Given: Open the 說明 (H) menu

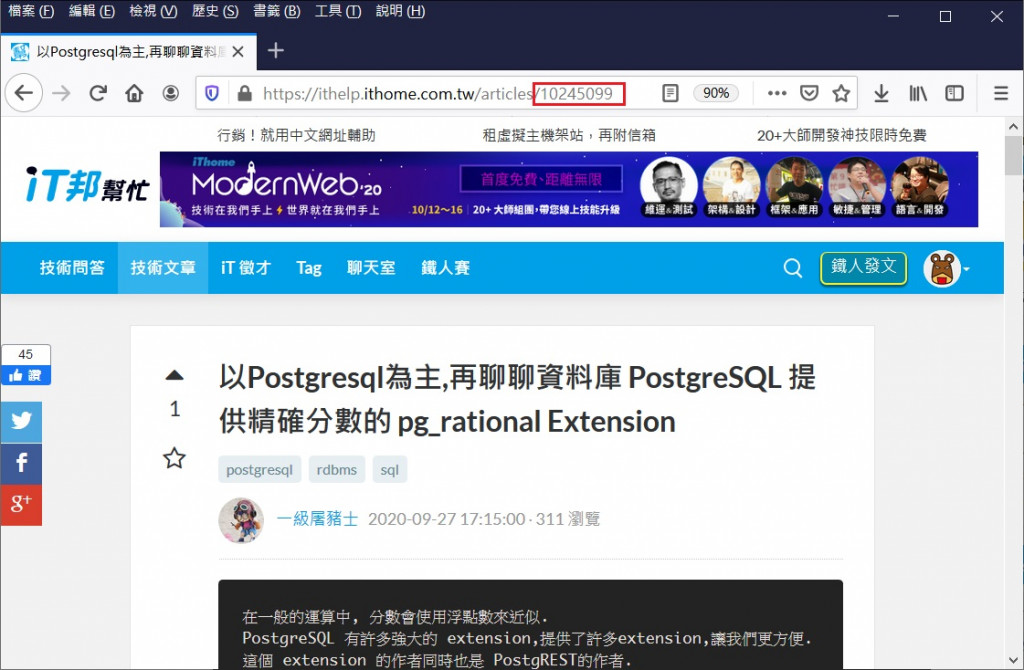Looking at the screenshot, I should pos(400,11).
